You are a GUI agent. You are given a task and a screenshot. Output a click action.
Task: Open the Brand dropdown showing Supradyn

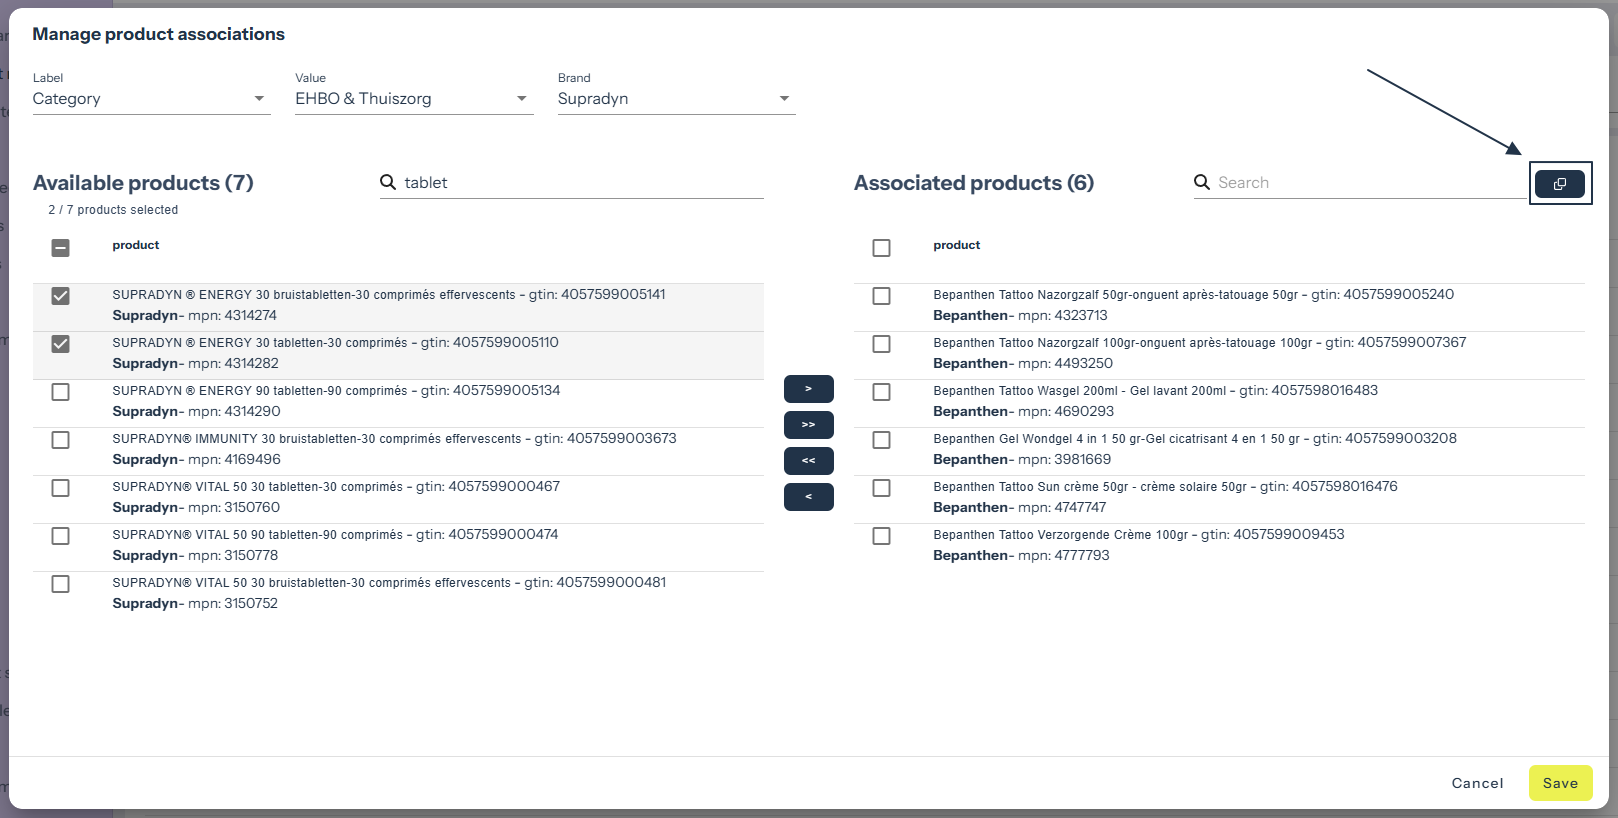676,99
